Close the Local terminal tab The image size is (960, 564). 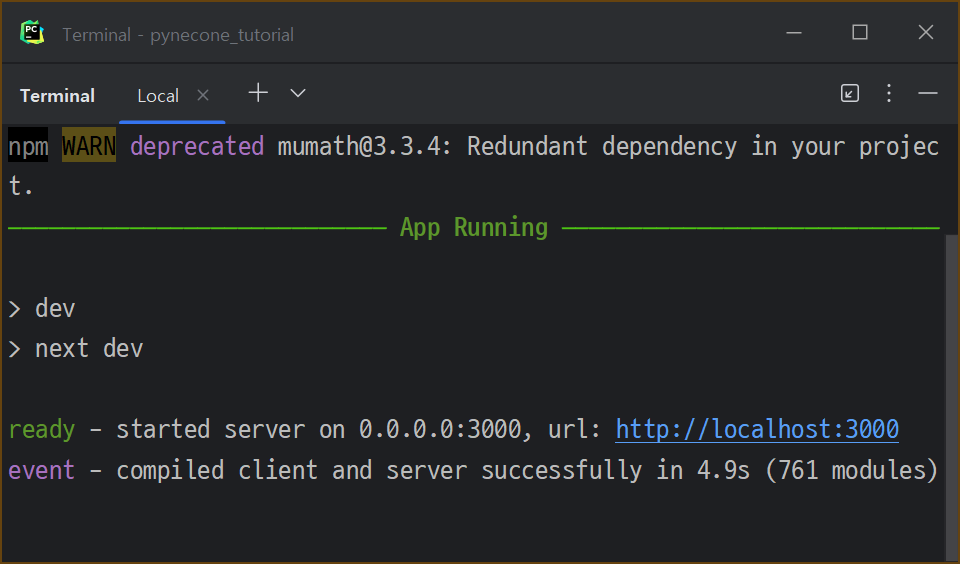click(x=203, y=95)
